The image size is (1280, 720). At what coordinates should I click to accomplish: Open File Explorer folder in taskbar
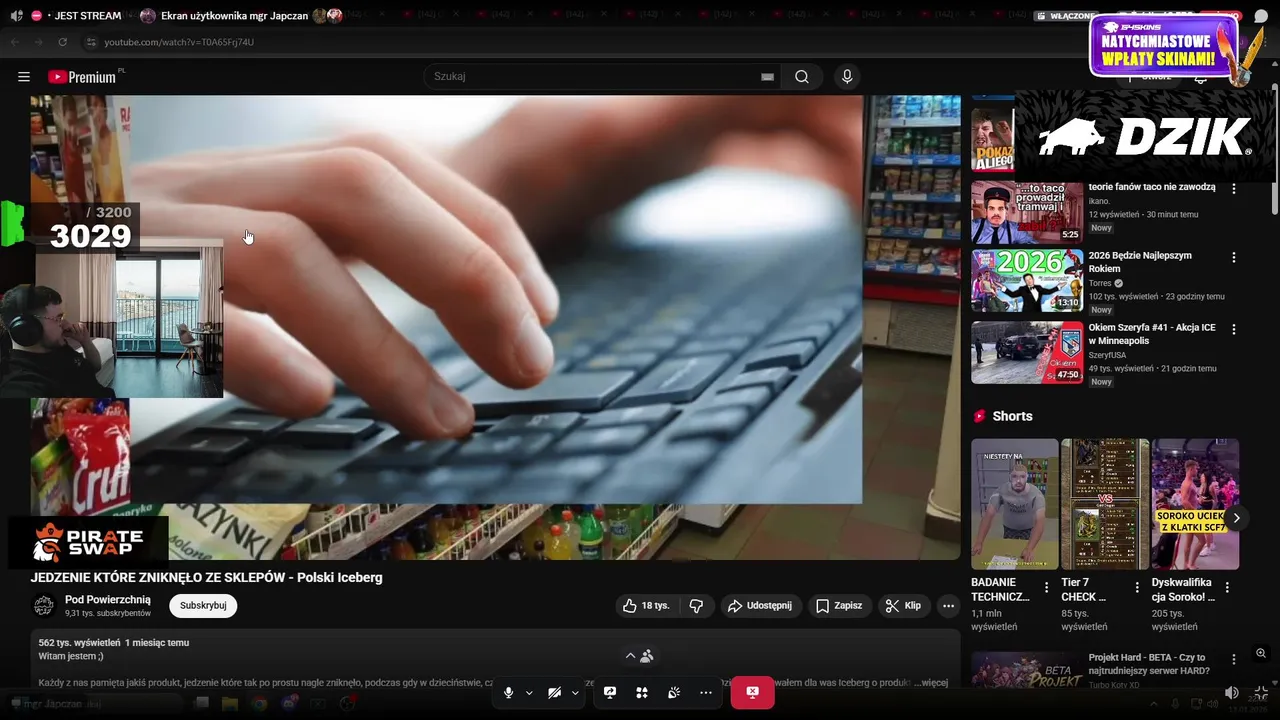click(x=230, y=704)
